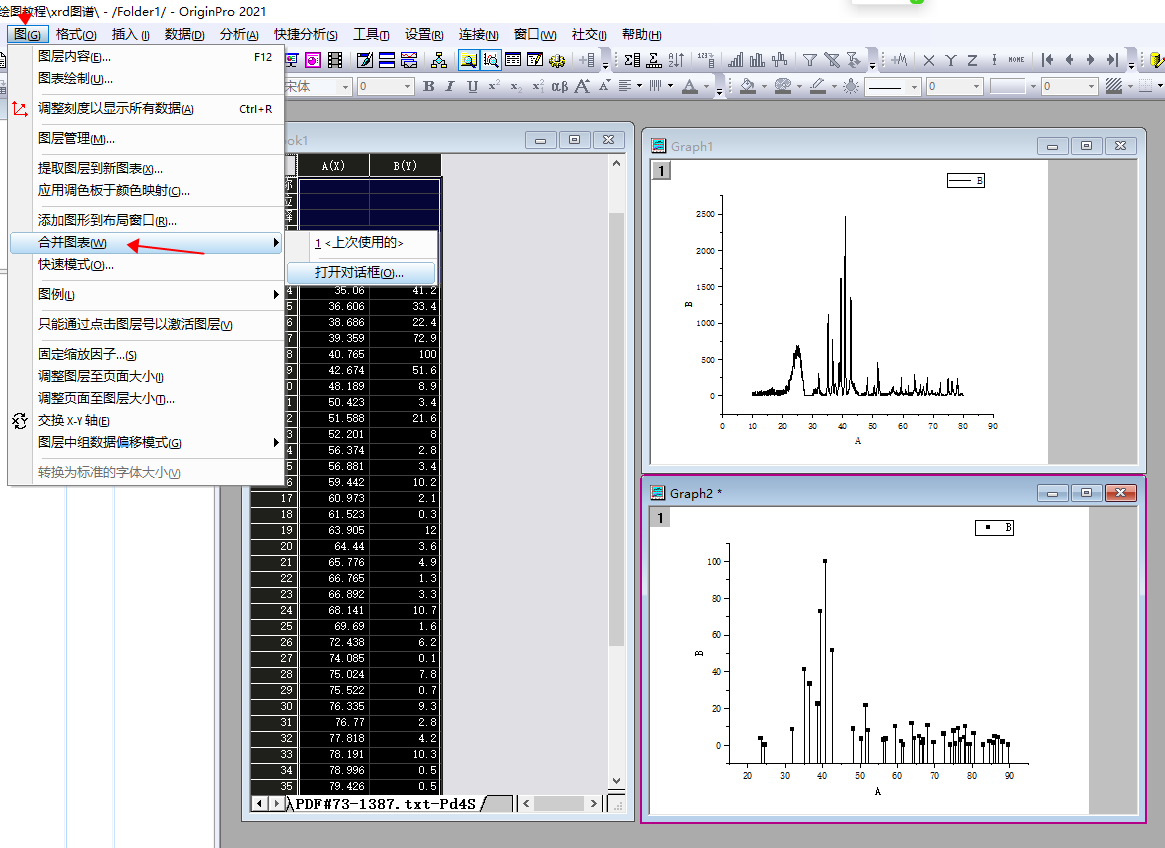1165x848 pixels.
Task: Click scroll-up arrow in workbook window
Action: click(x=616, y=164)
